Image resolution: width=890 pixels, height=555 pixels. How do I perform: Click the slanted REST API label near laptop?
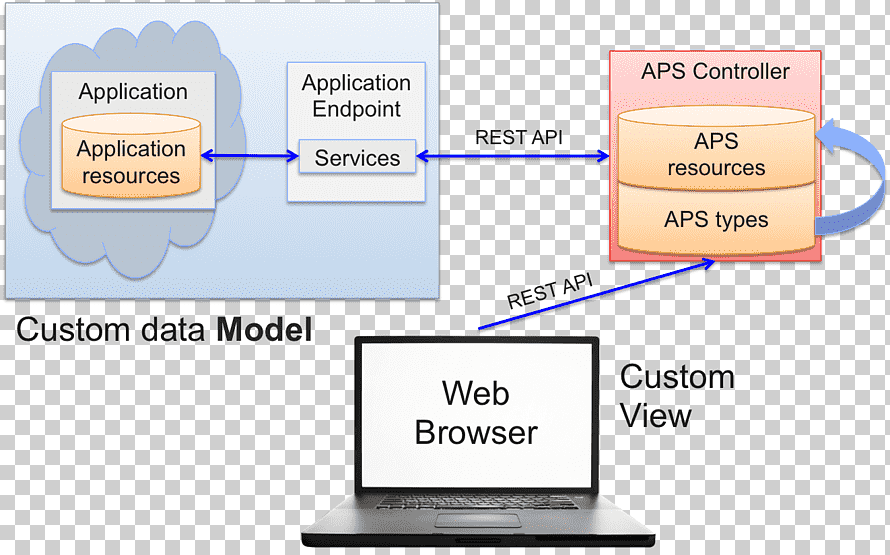[x=549, y=291]
